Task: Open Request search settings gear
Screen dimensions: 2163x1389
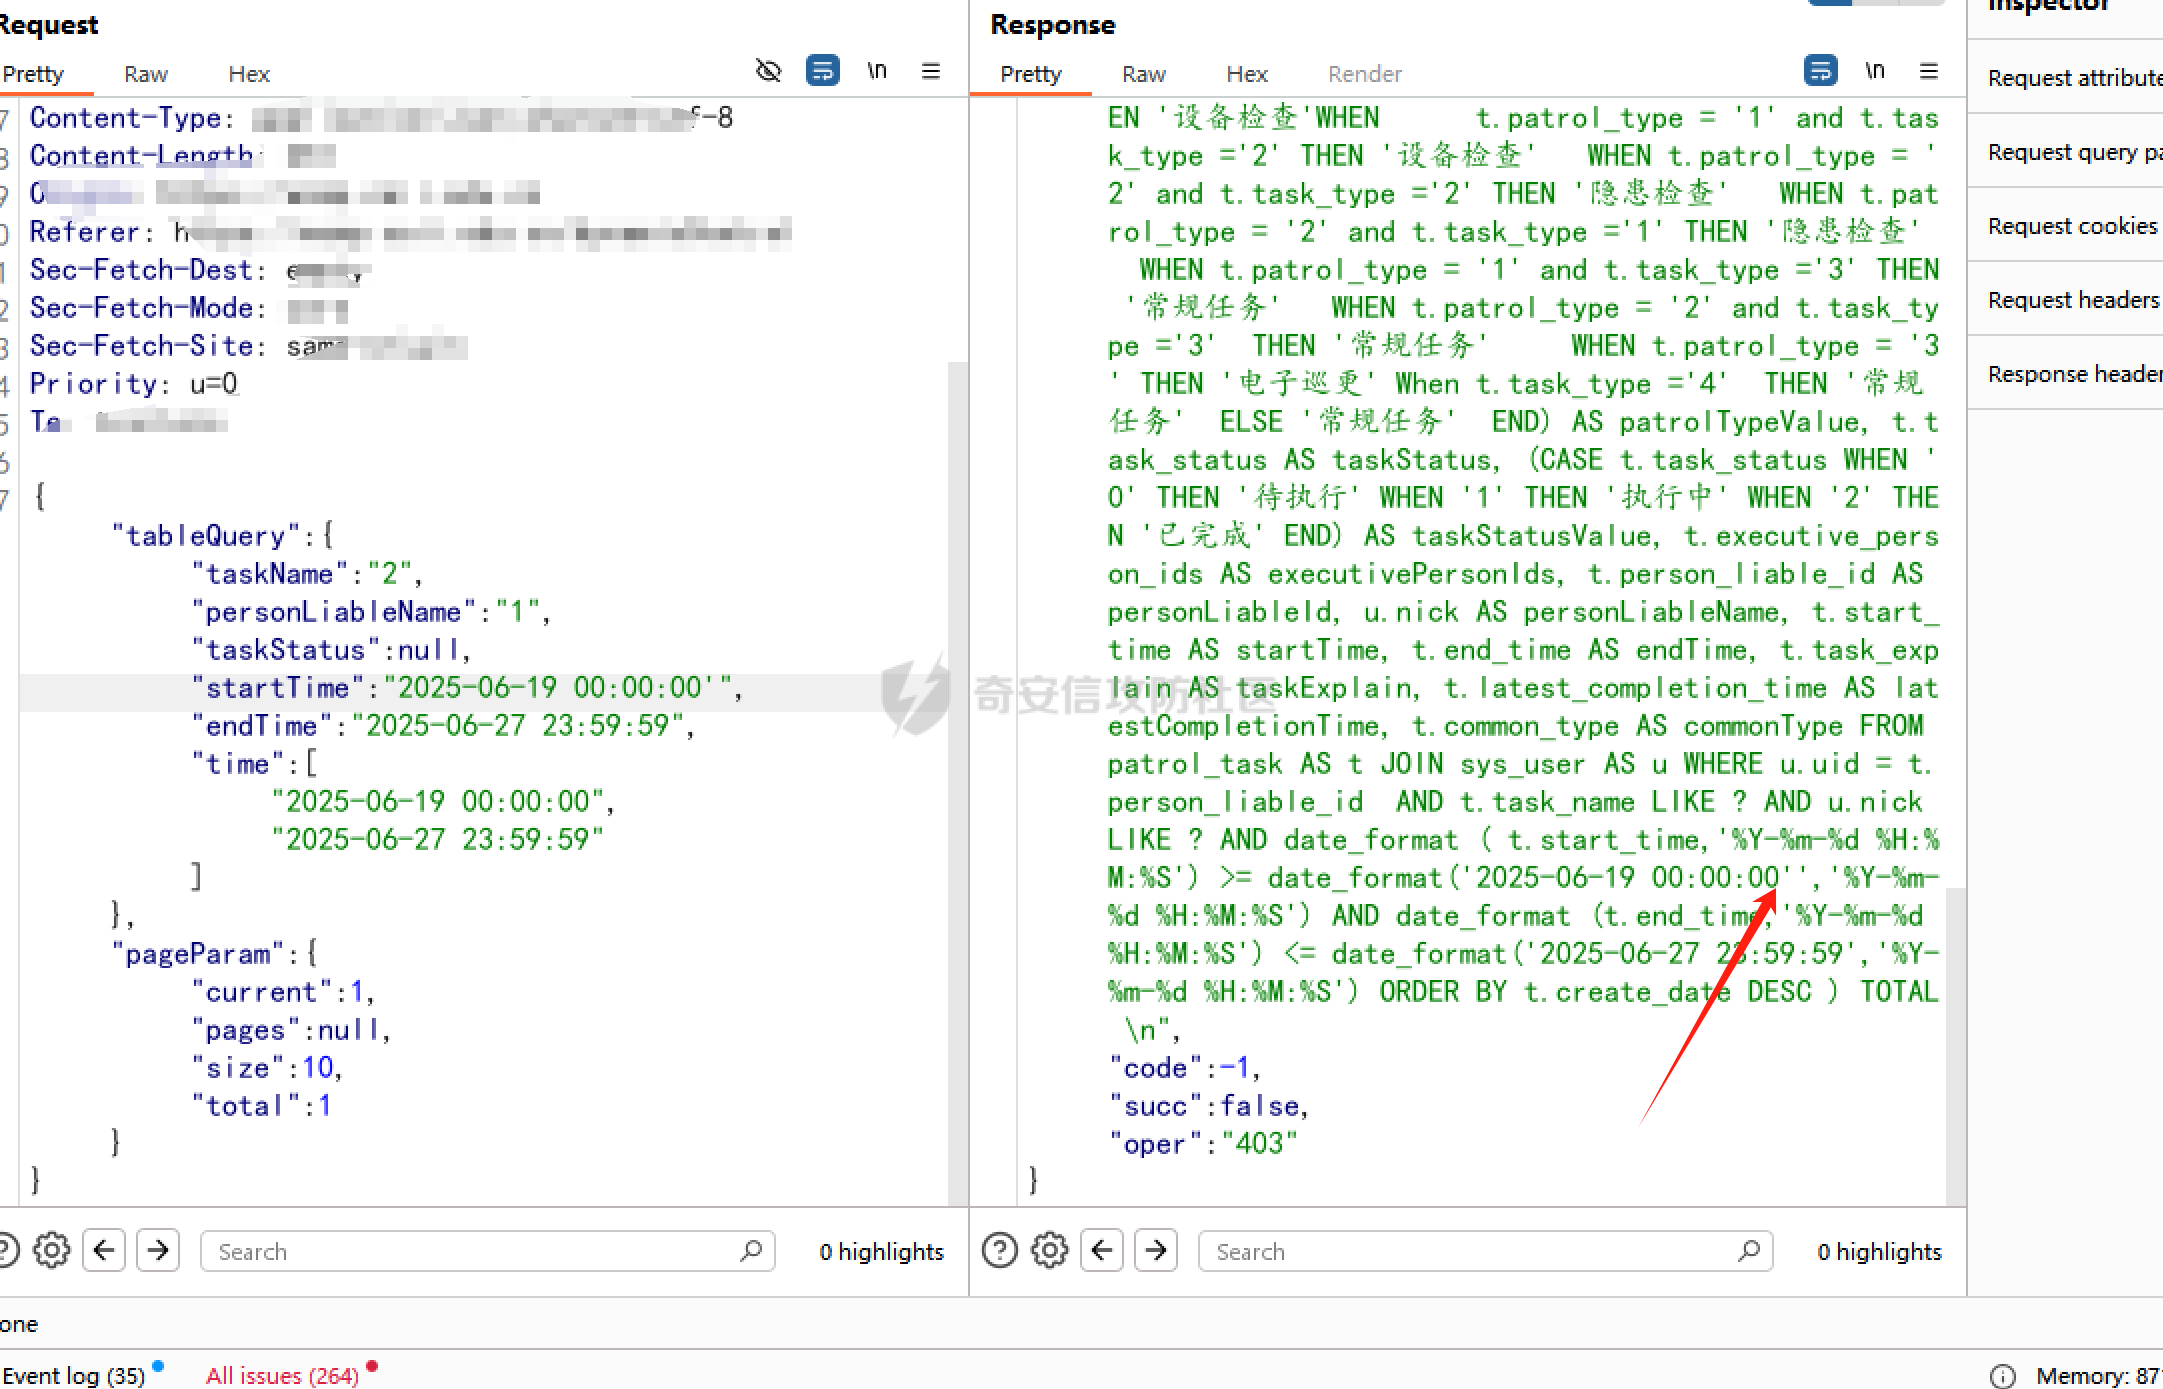Action: click(x=52, y=1250)
